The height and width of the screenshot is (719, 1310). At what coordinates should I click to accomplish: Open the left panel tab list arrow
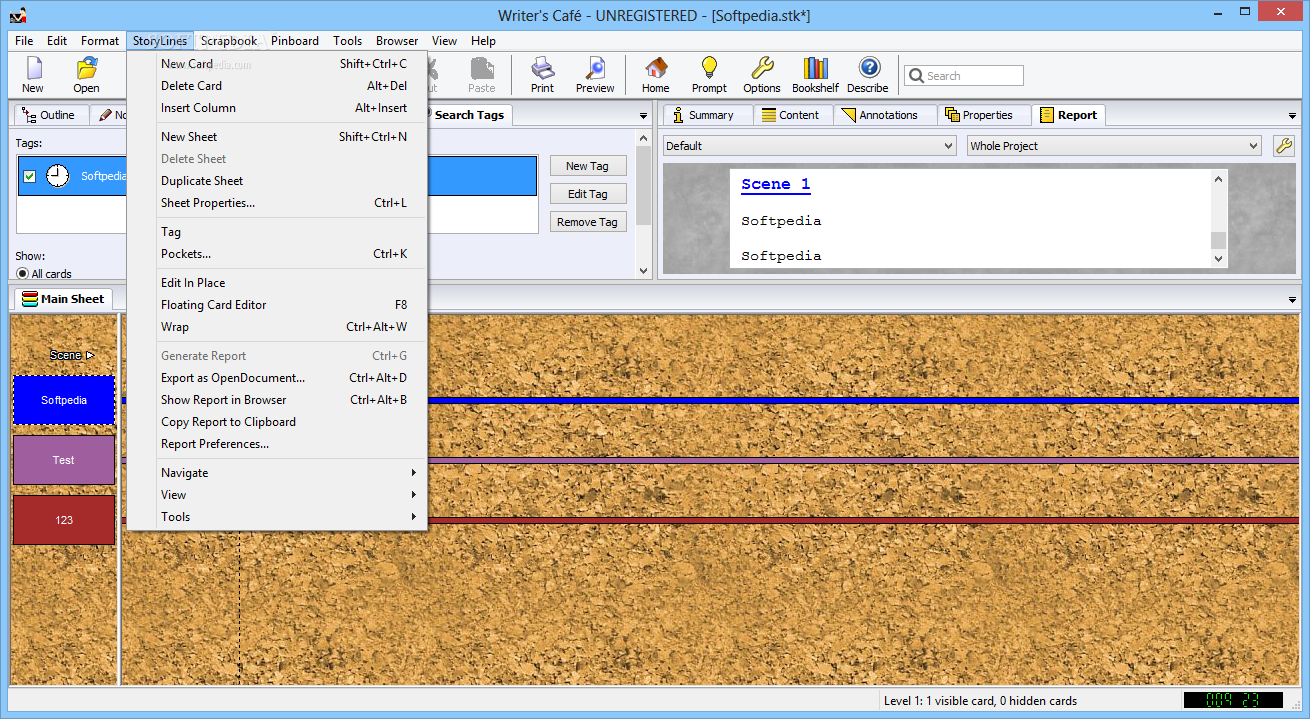pos(644,116)
